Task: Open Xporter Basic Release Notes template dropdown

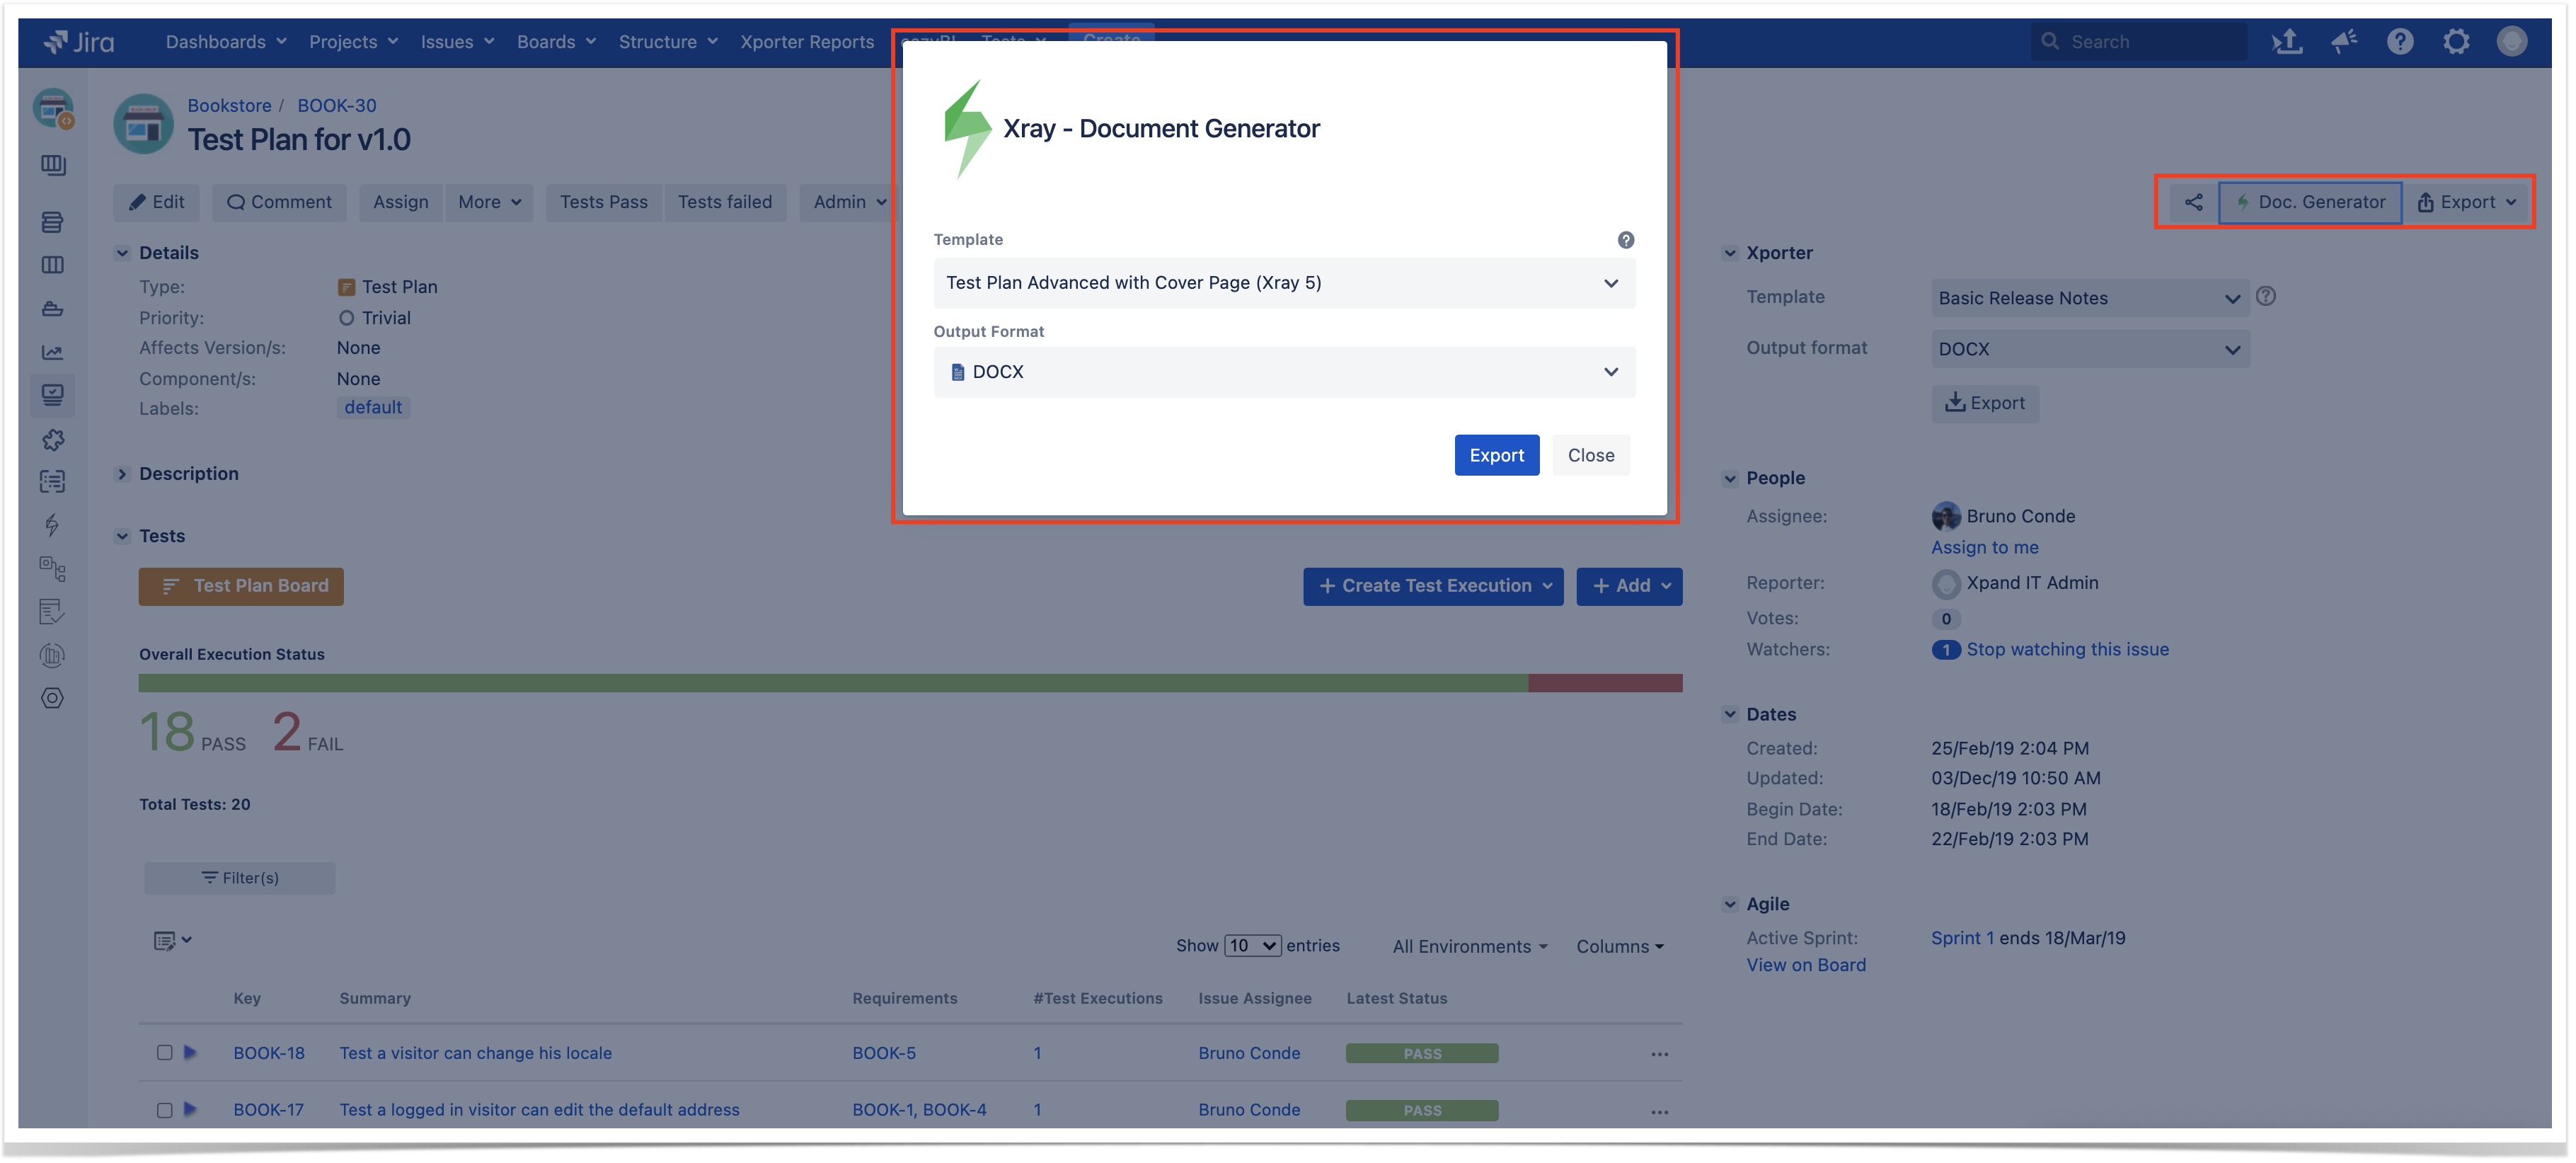Action: [2089, 298]
